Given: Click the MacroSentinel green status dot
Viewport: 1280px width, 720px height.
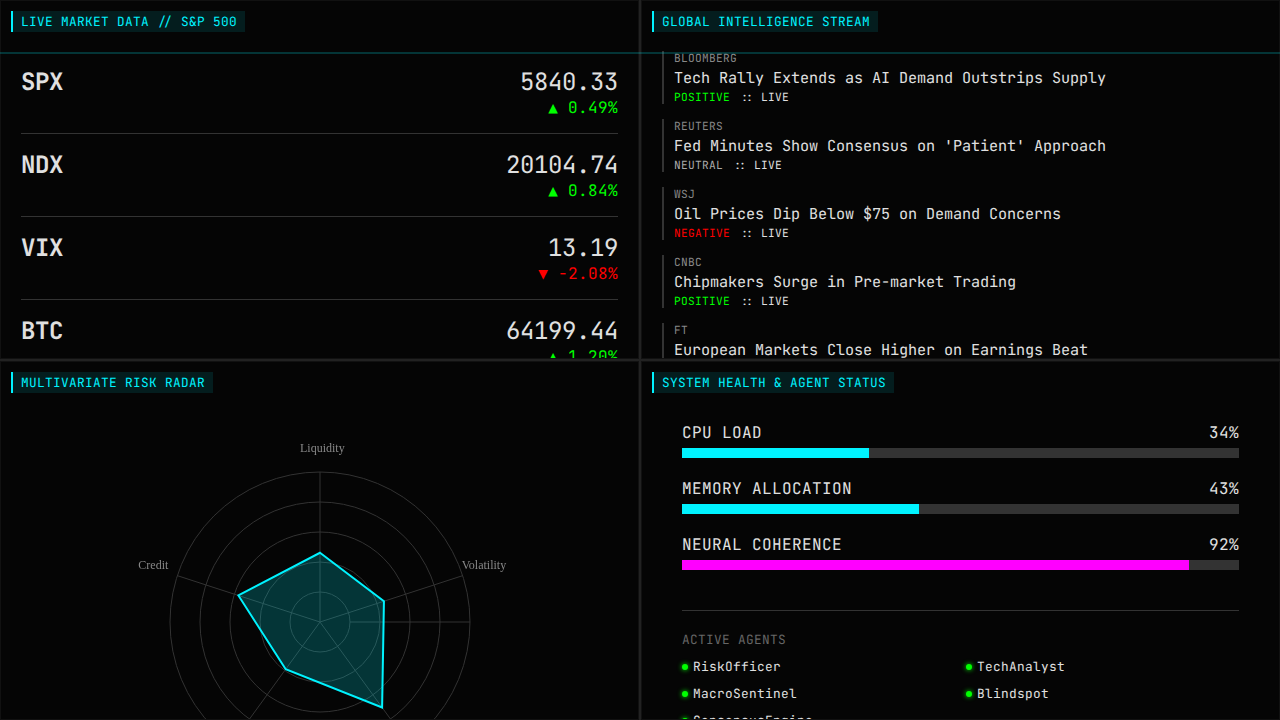Looking at the screenshot, I should click(685, 694).
